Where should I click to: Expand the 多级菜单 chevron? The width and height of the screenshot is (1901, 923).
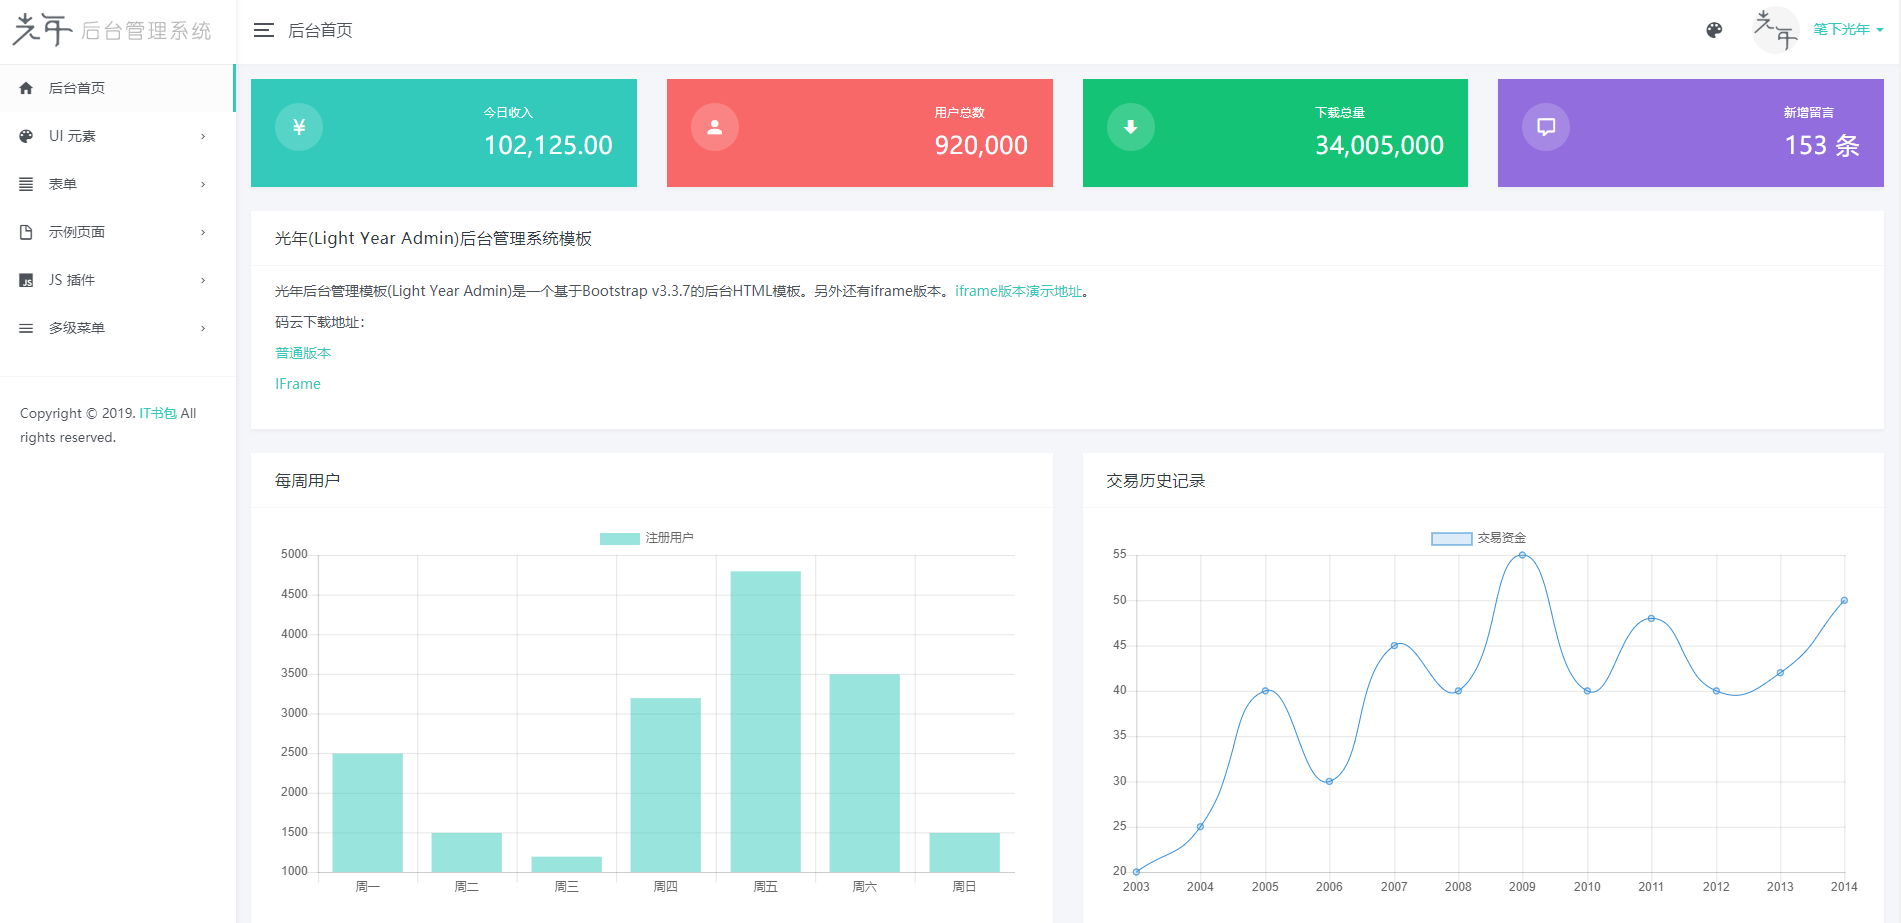pos(203,328)
